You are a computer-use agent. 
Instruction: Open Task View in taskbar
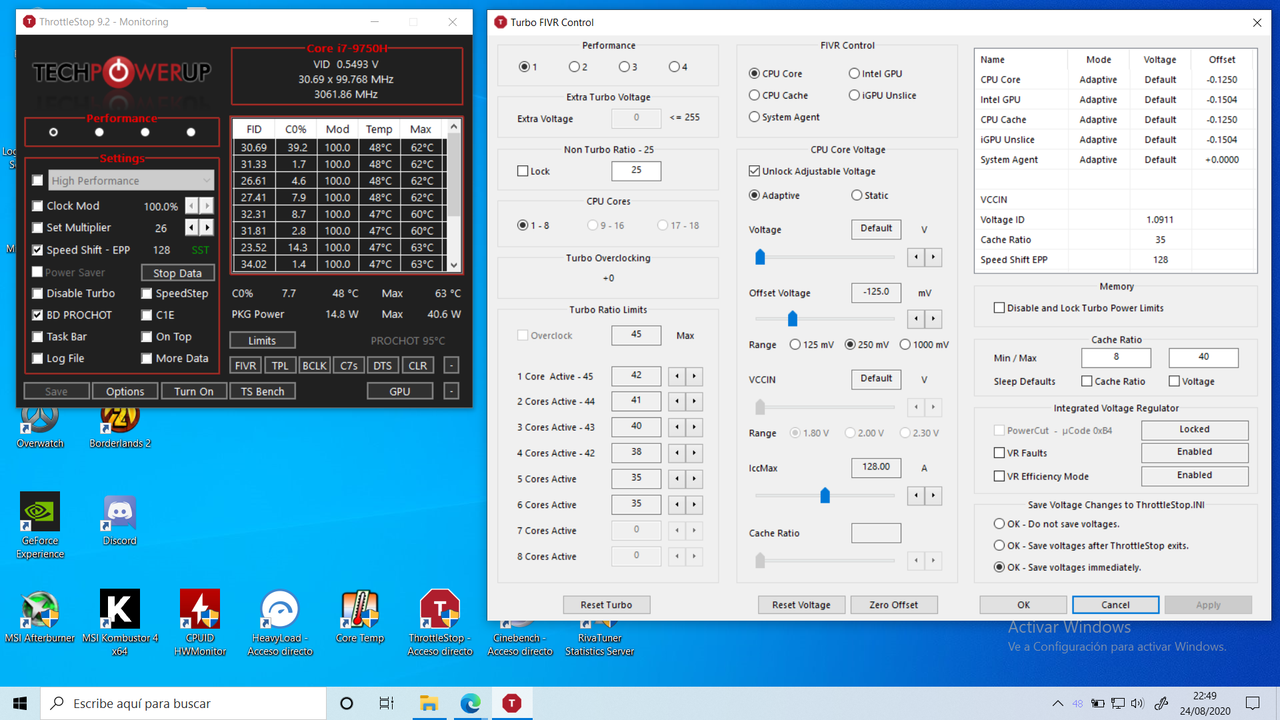click(386, 703)
